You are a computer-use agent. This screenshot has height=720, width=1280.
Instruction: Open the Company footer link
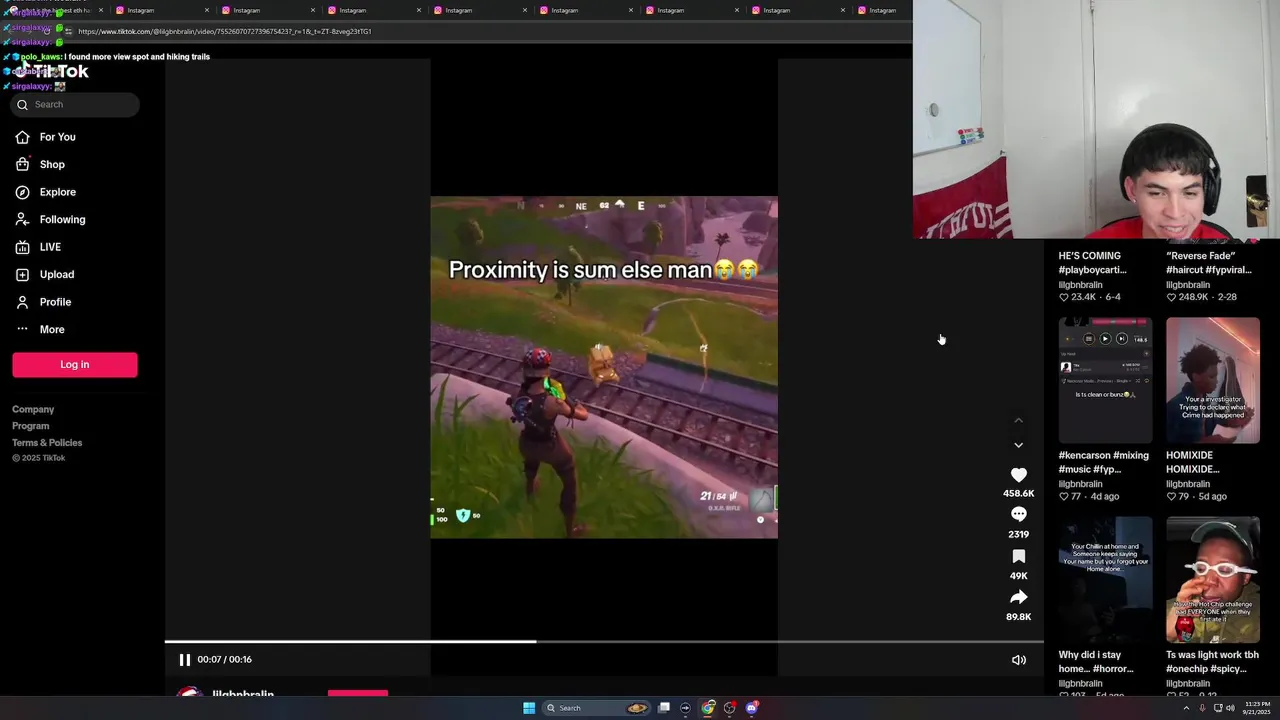click(x=33, y=409)
